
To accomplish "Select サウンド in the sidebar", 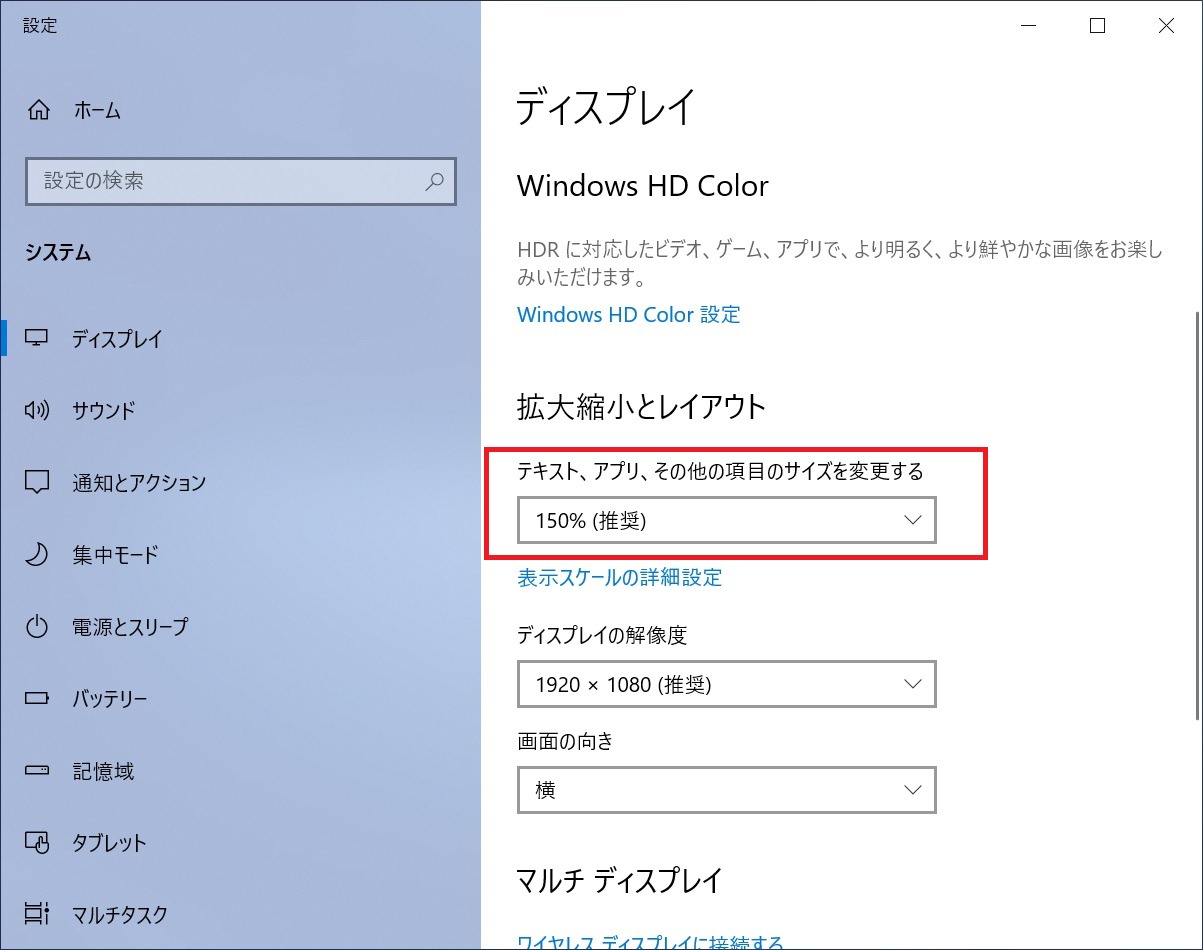I will pyautogui.click(x=241, y=410).
